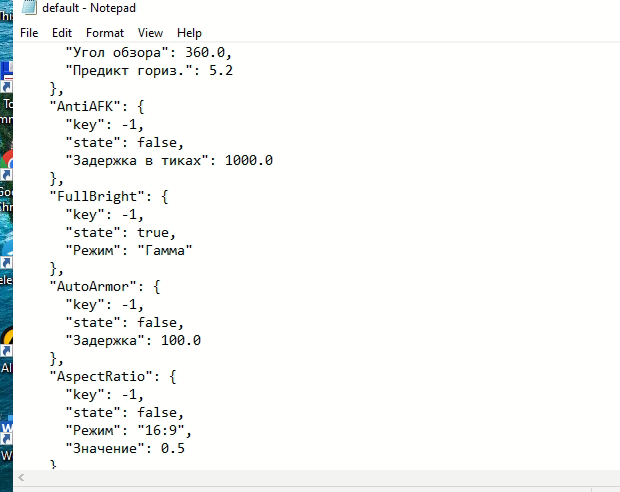Click the "AntiAFK" section name
Image resolution: width=620 pixels, height=492 pixels.
pos(85,106)
